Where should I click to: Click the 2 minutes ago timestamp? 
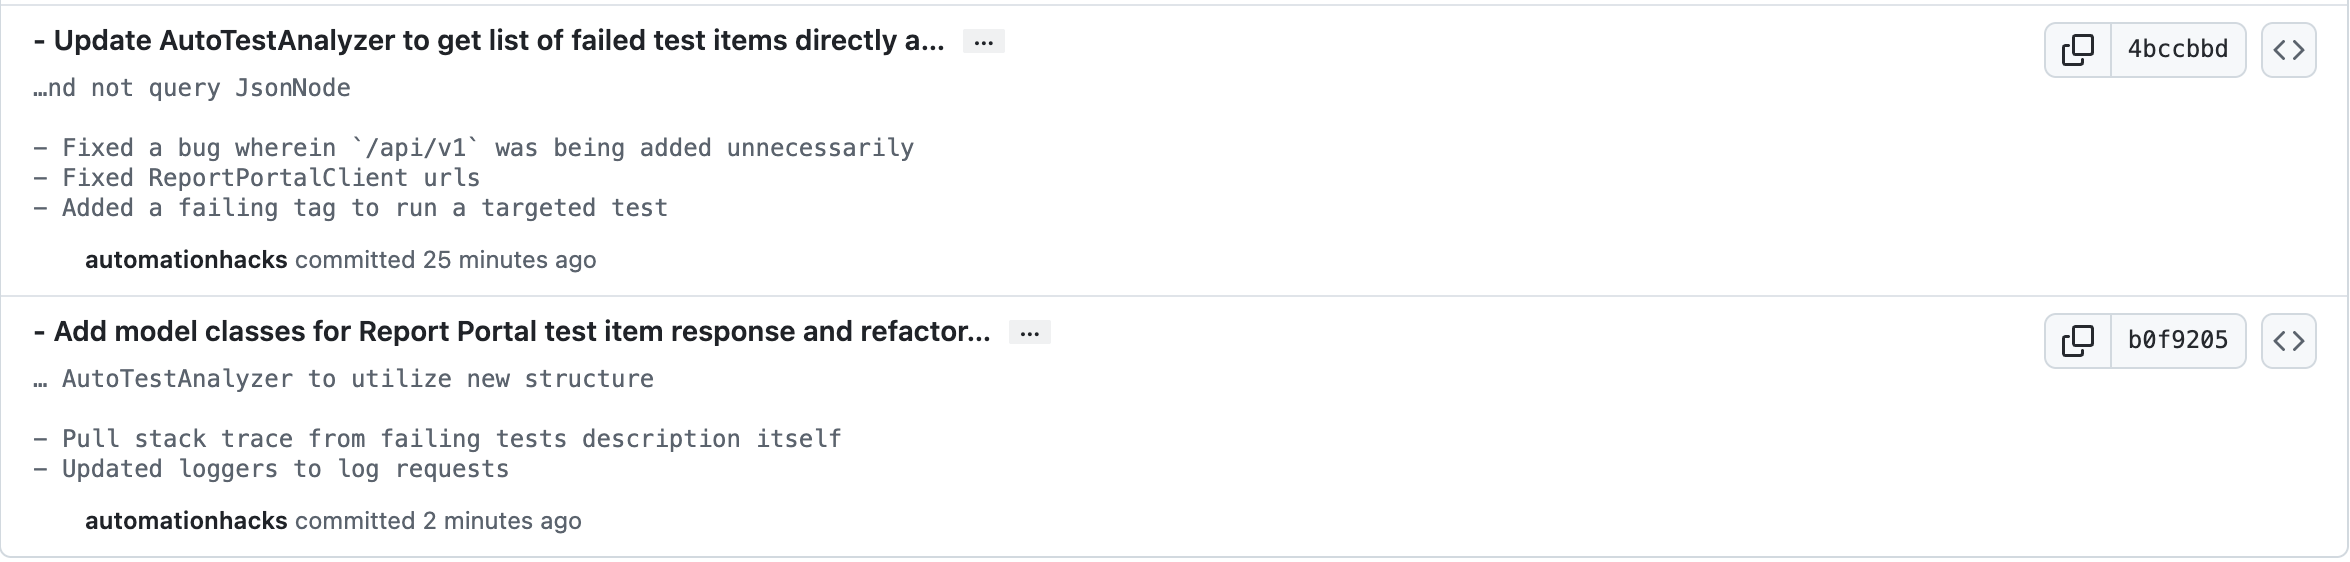tap(502, 521)
